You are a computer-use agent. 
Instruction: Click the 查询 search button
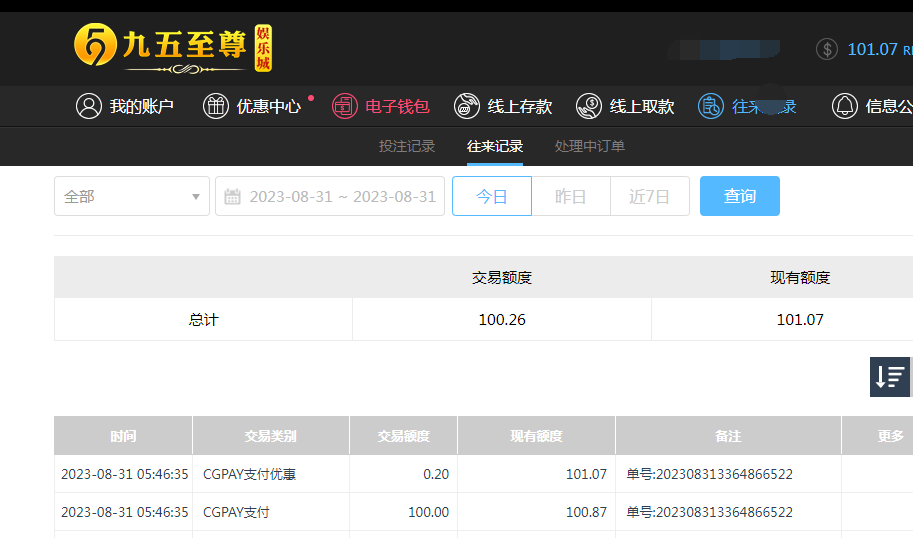tap(739, 196)
